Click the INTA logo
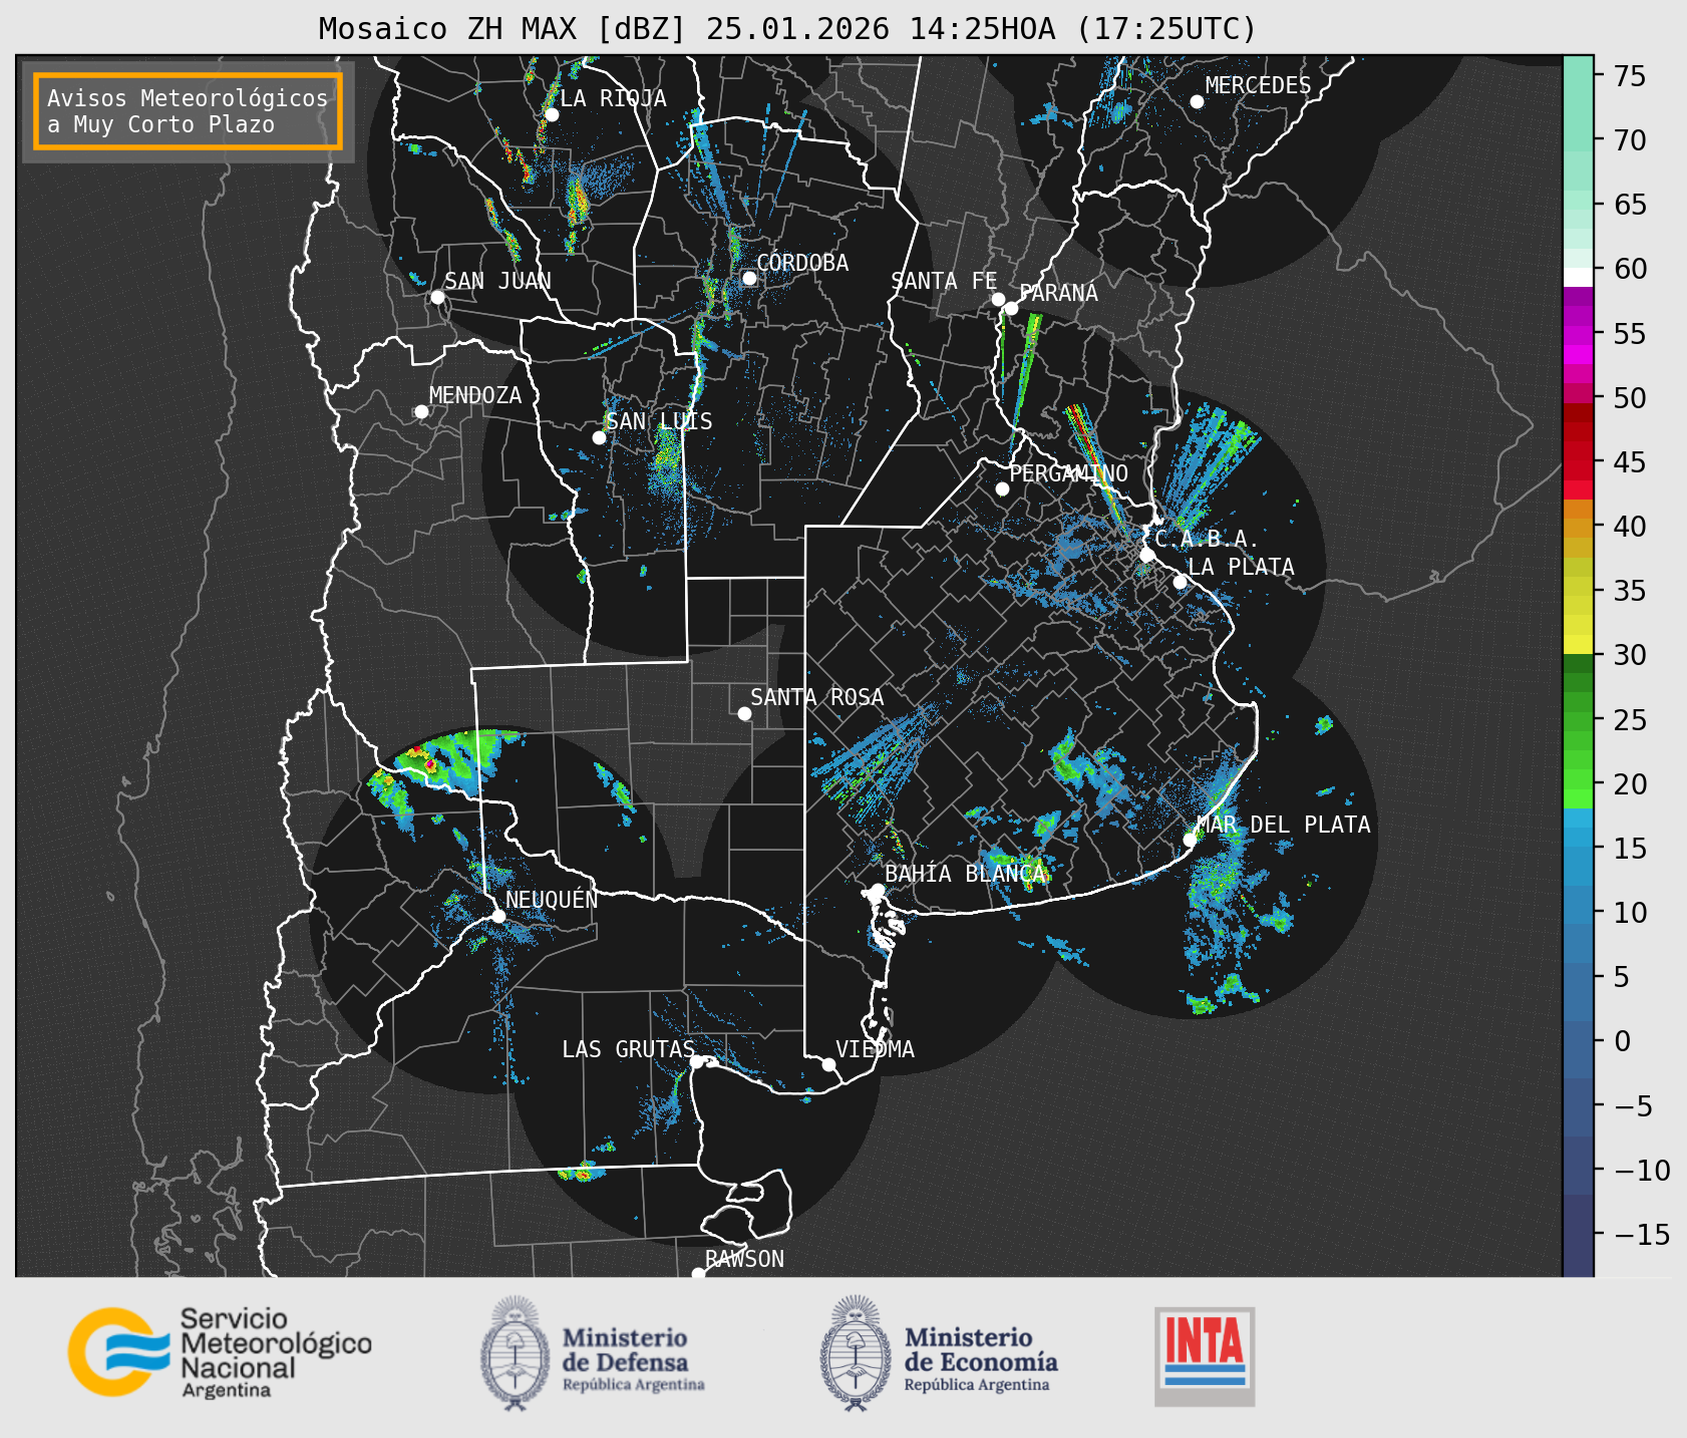Viewport: 1687px width, 1438px height. coord(1204,1356)
